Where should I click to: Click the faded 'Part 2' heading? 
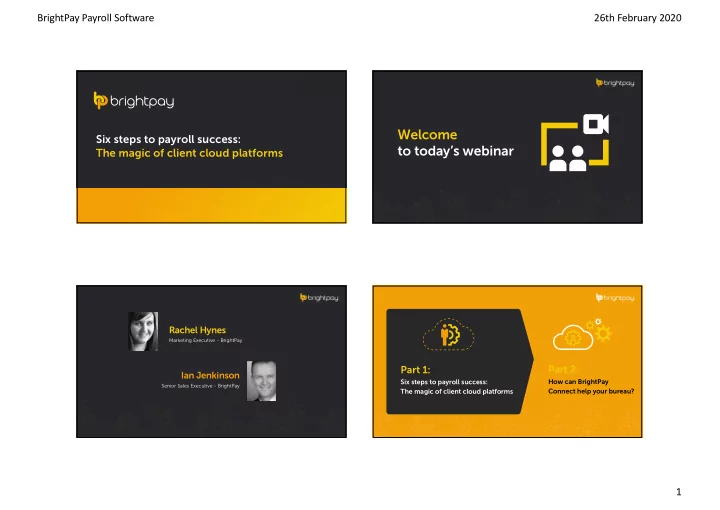click(x=562, y=369)
